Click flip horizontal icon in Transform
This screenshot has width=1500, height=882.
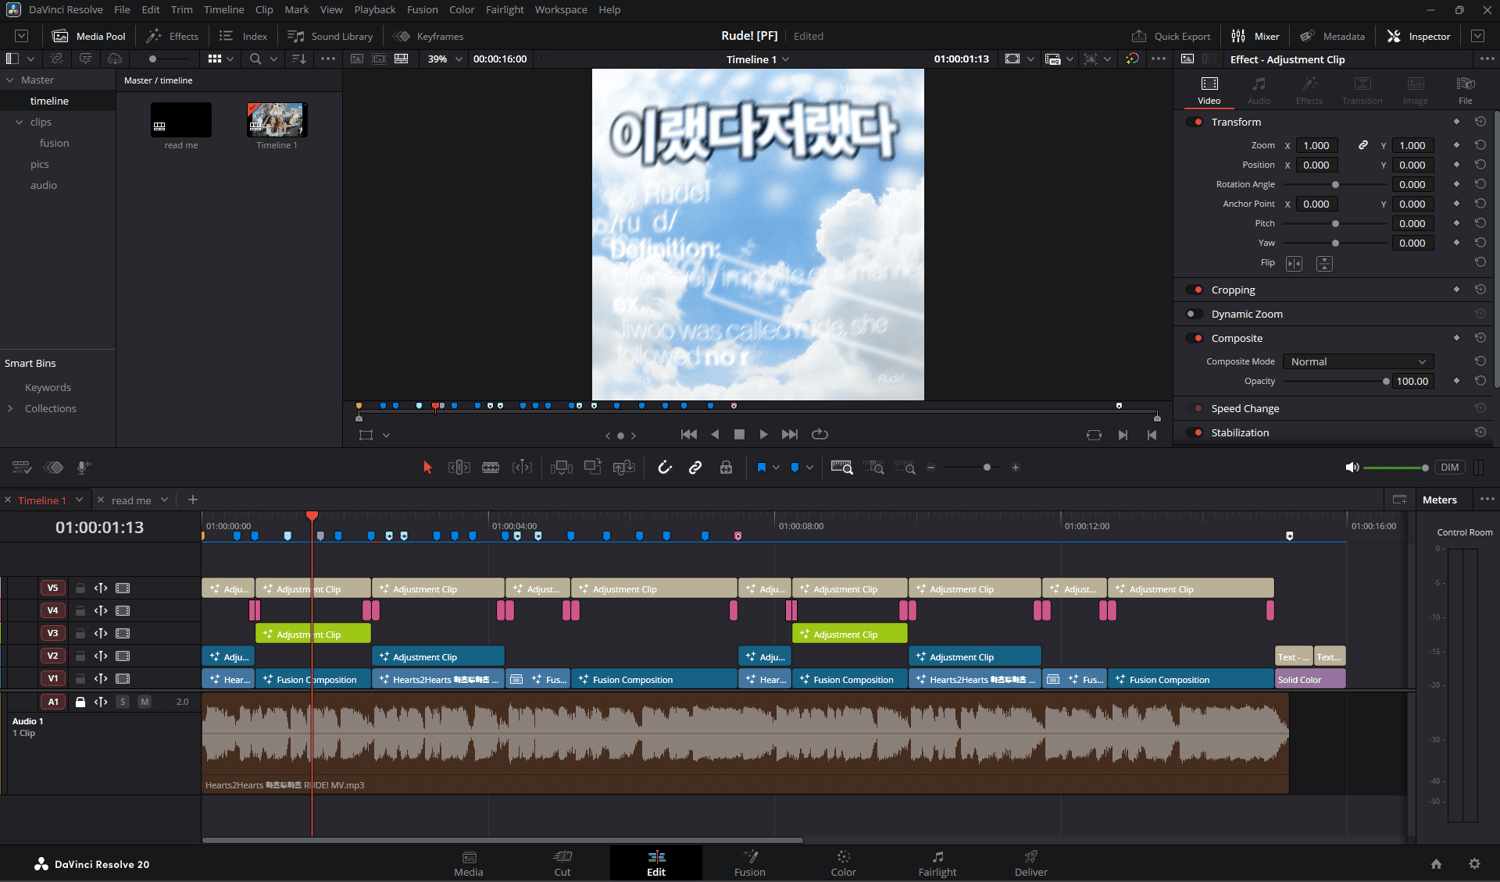[1294, 263]
